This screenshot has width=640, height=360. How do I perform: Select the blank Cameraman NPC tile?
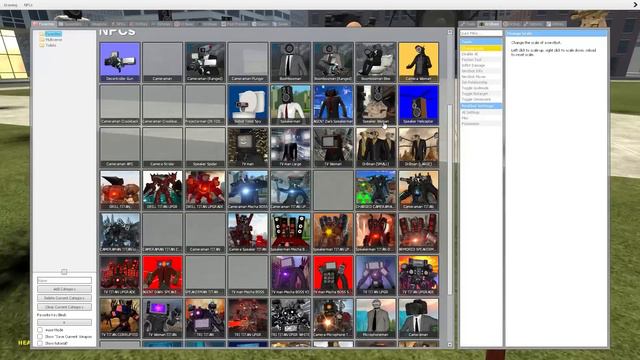click(x=162, y=62)
